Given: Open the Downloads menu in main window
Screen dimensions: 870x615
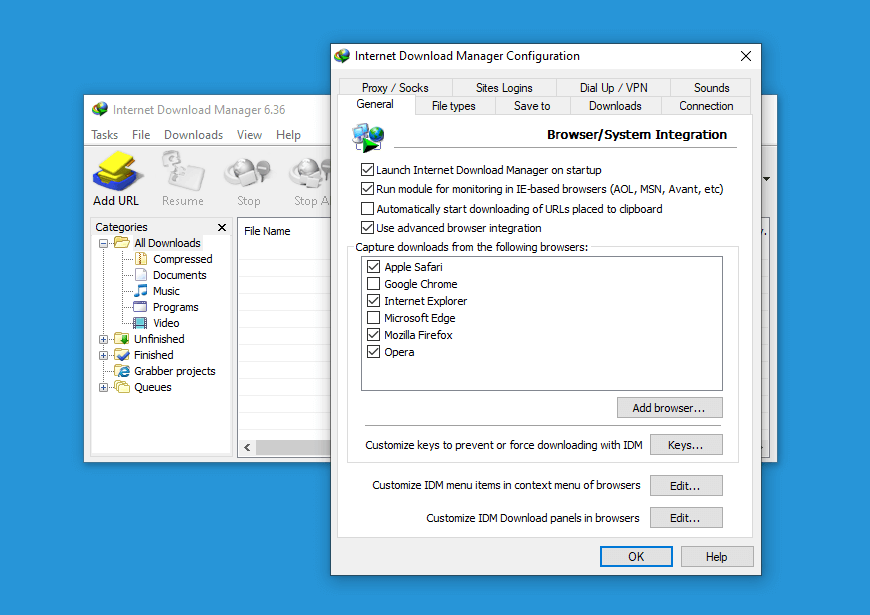Looking at the screenshot, I should click(x=193, y=135).
